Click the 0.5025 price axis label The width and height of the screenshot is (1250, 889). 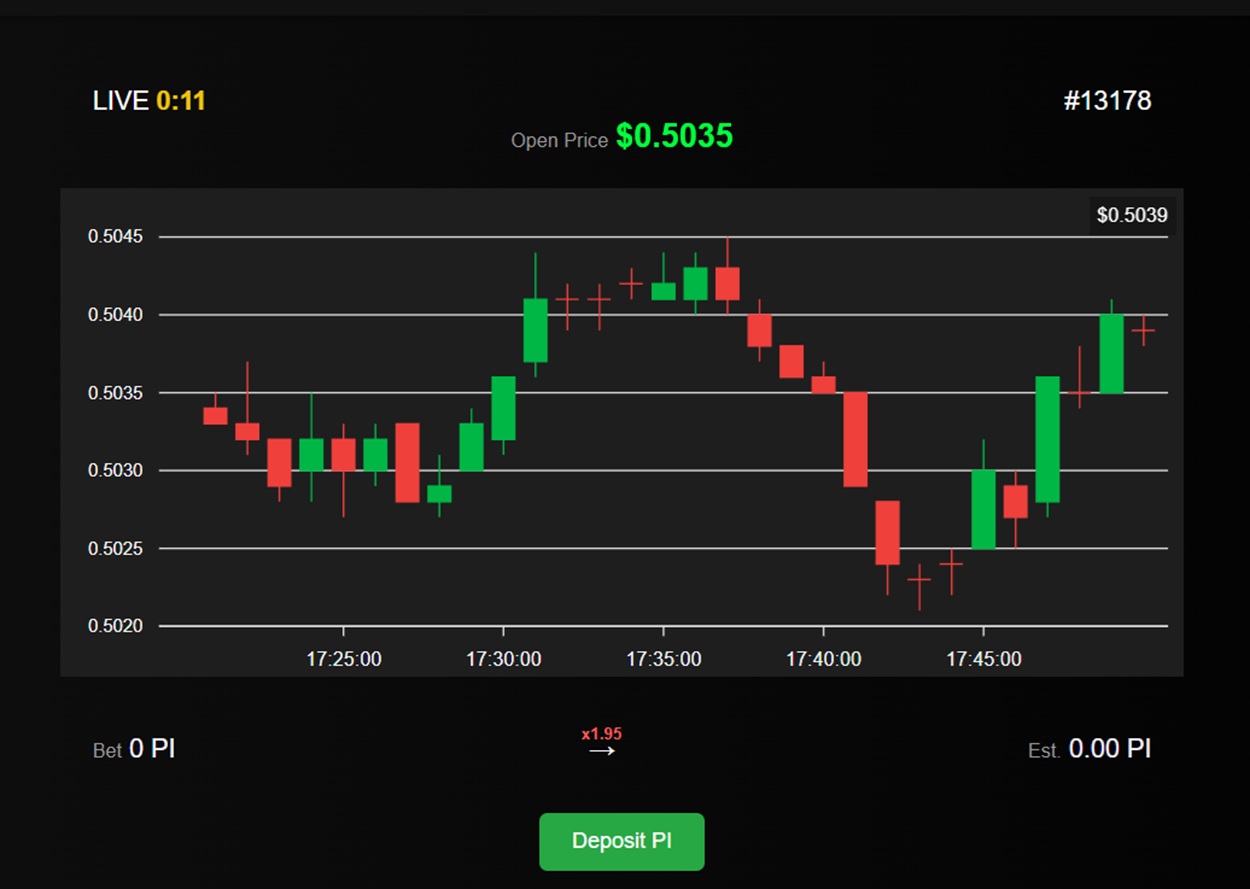click(116, 548)
